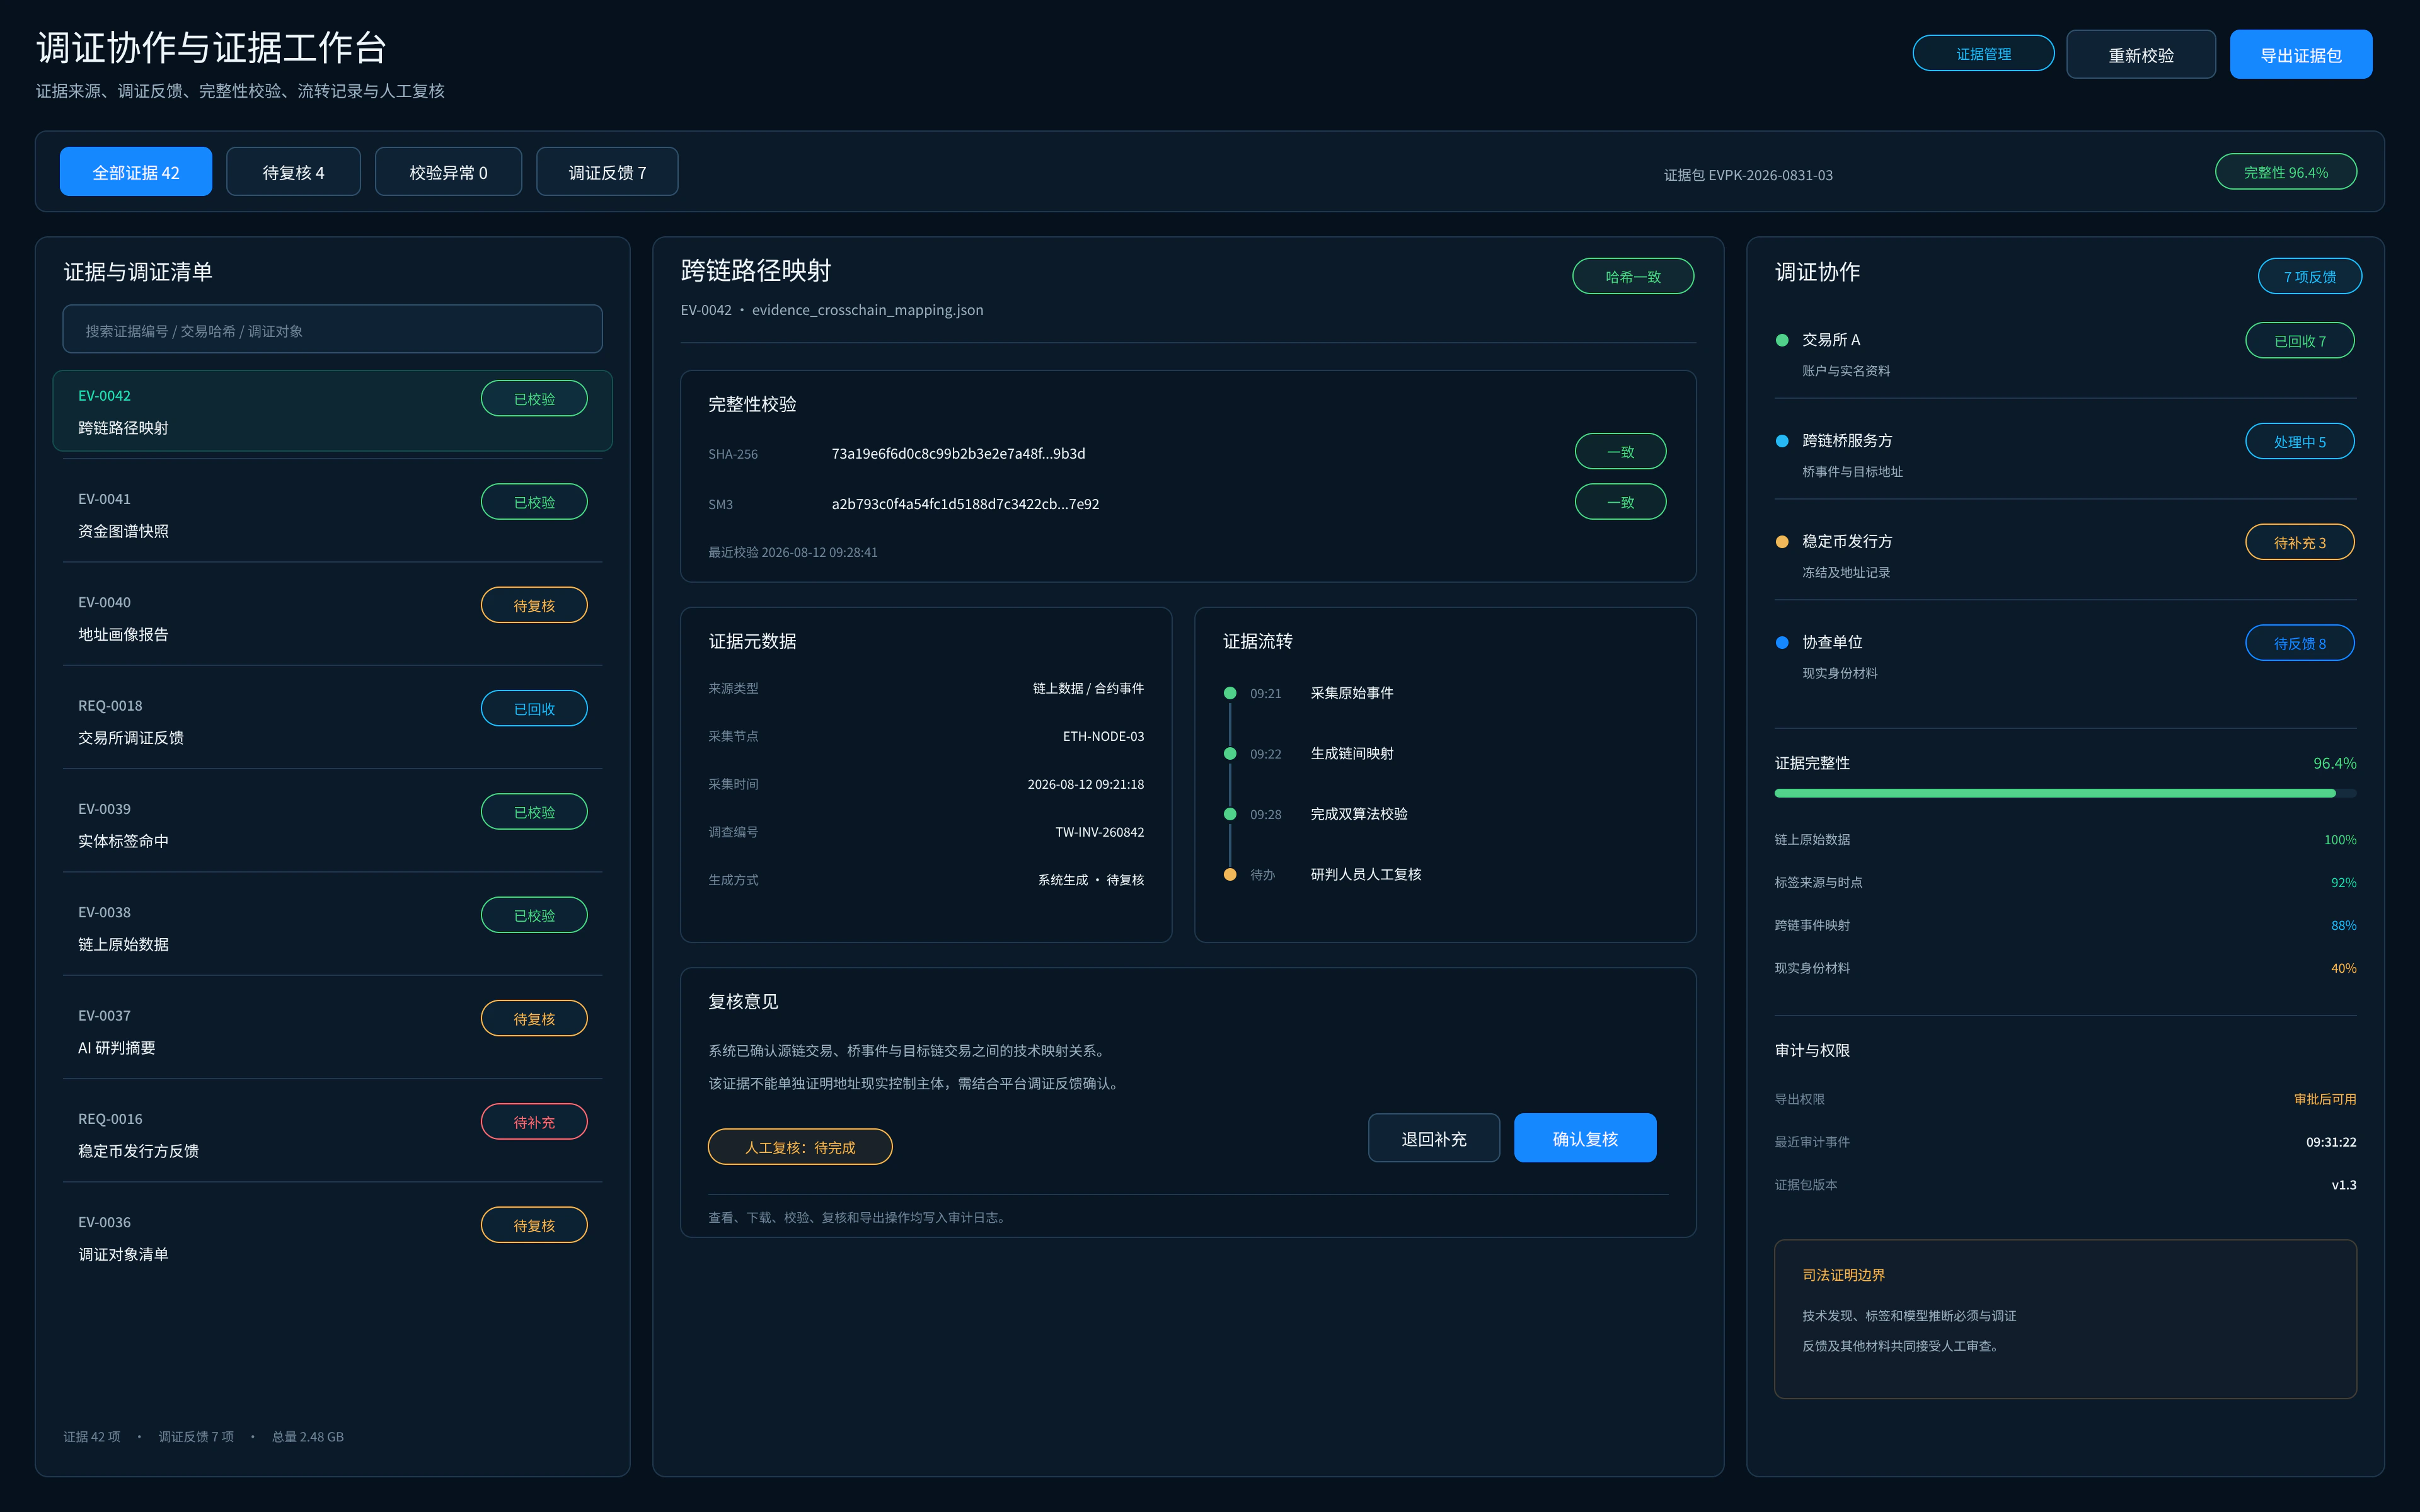Click the 待复核 badge on EV-0036
Image resolution: width=2420 pixels, height=1512 pixels.
tap(534, 1225)
